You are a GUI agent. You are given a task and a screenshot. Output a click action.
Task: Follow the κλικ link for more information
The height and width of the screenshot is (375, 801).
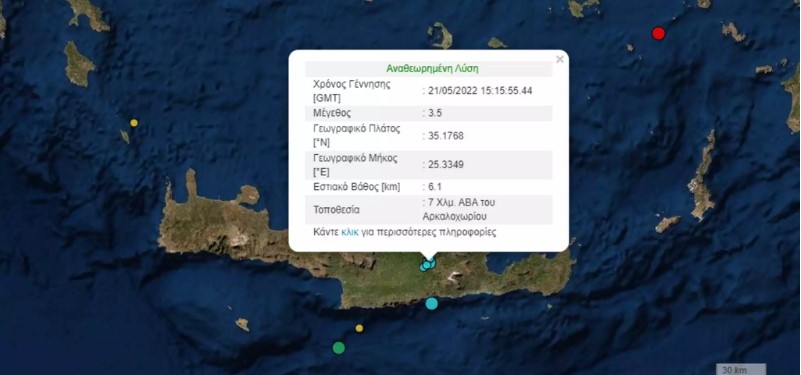(349, 232)
